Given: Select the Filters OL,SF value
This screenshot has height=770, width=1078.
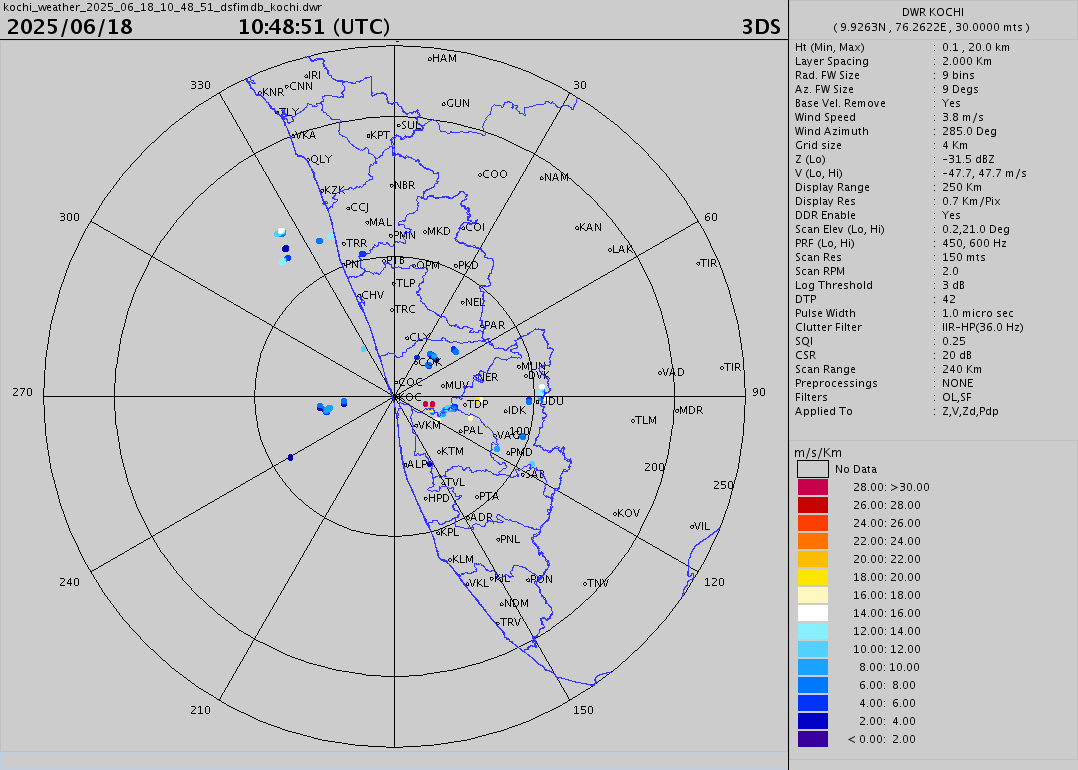Looking at the screenshot, I should [957, 397].
